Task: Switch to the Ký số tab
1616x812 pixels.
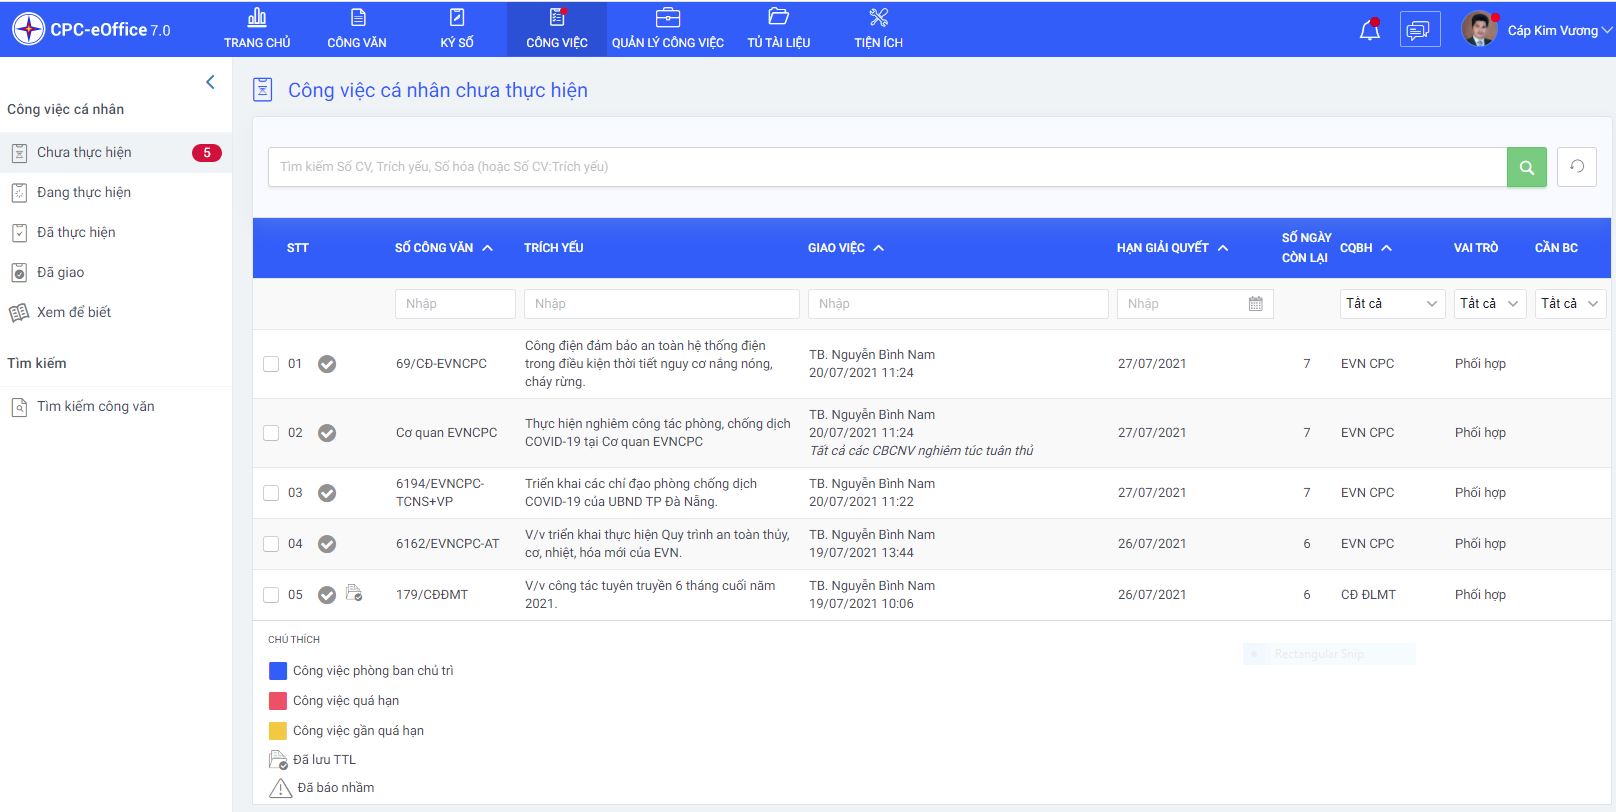Action: pyautogui.click(x=457, y=29)
